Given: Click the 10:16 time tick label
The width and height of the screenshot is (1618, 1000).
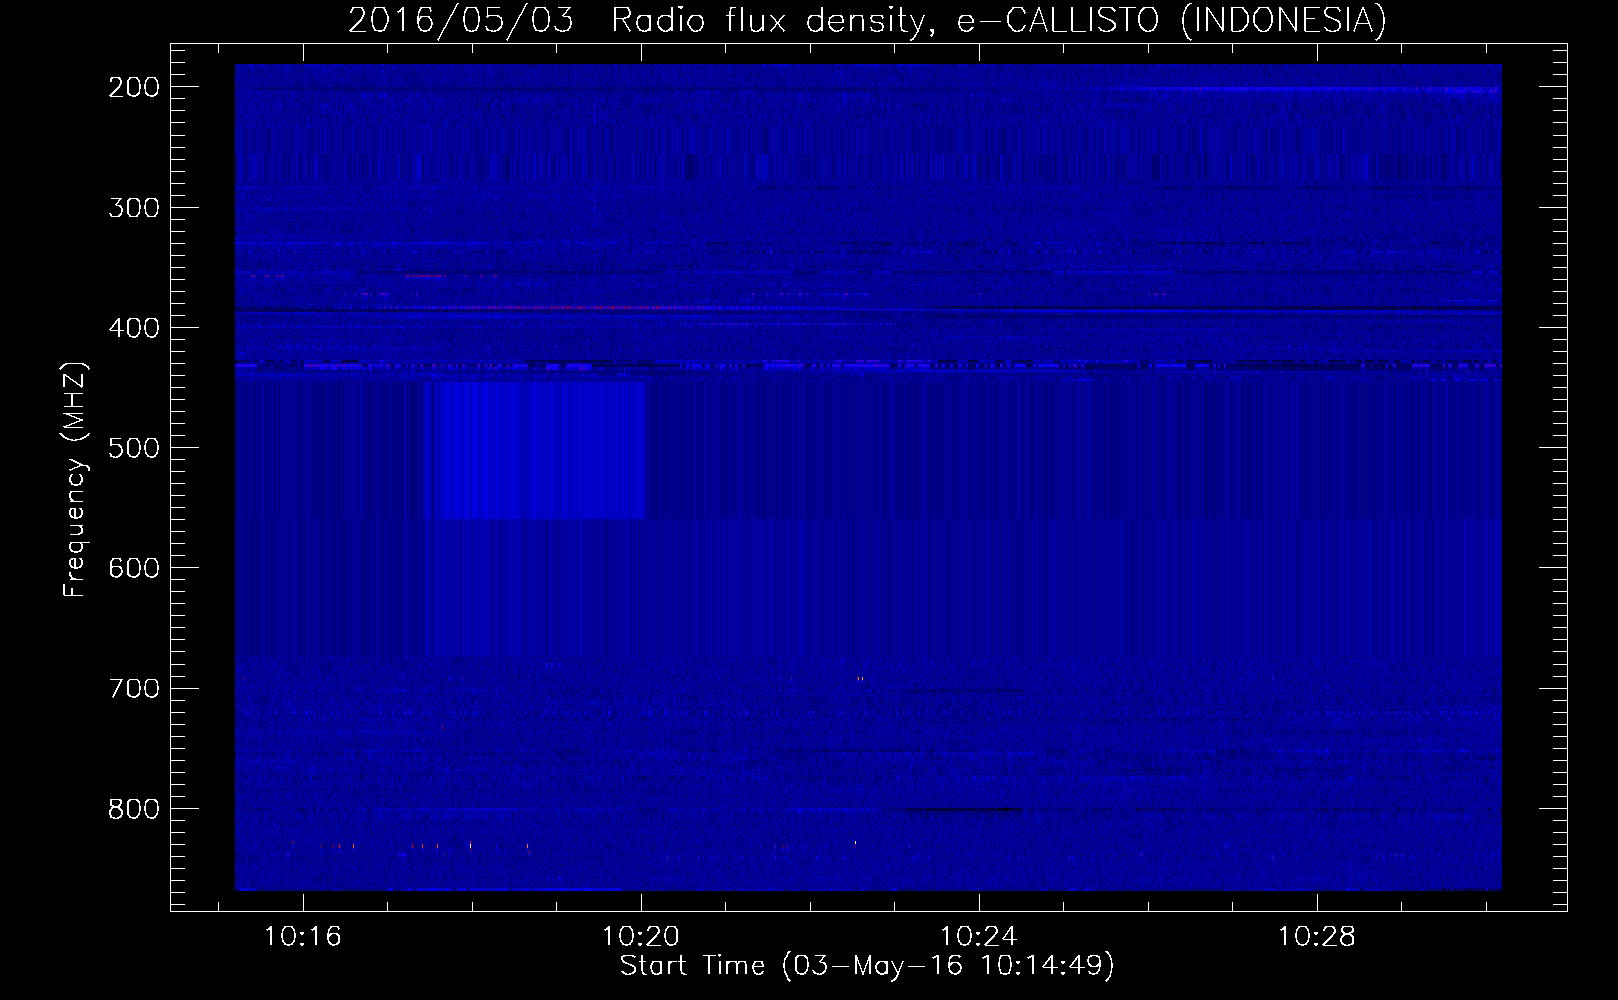Looking at the screenshot, I should [x=302, y=937].
